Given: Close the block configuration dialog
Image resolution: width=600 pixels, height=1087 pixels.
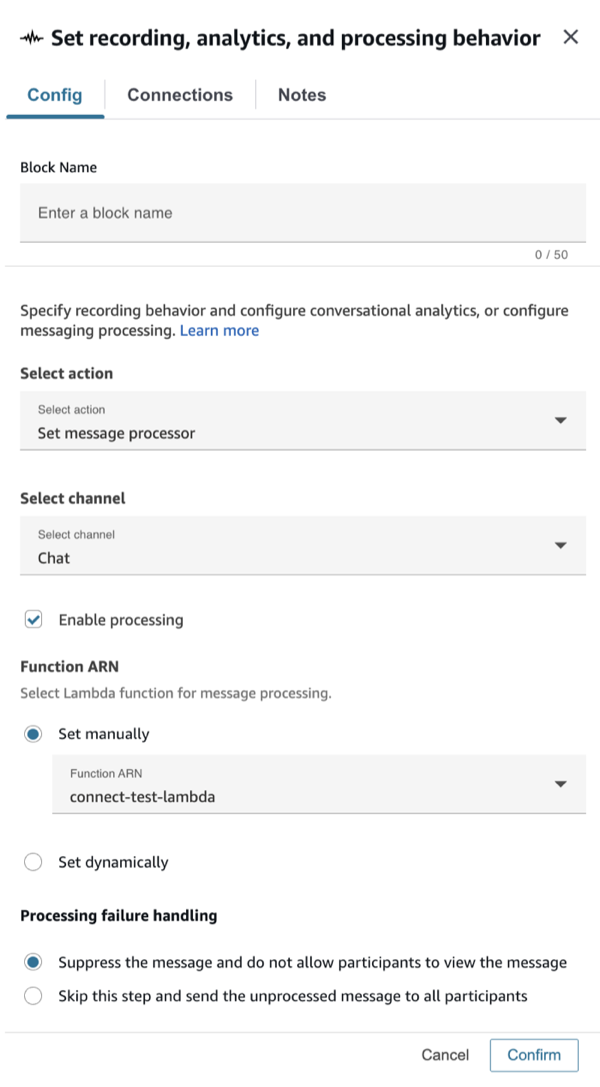Looking at the screenshot, I should click(571, 37).
